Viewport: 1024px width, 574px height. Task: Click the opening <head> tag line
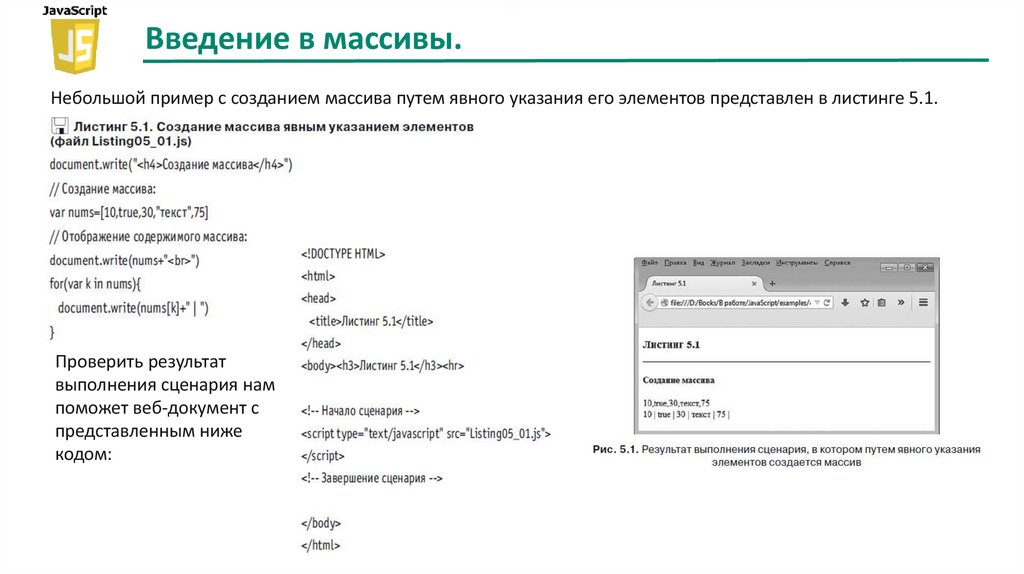tap(318, 298)
